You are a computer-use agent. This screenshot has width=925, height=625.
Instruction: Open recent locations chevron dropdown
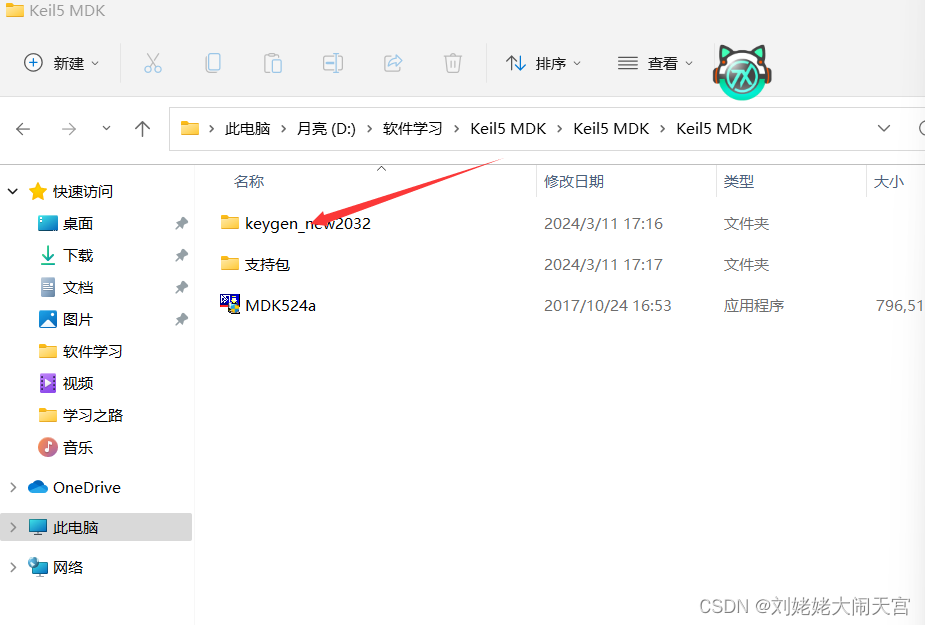(x=106, y=128)
